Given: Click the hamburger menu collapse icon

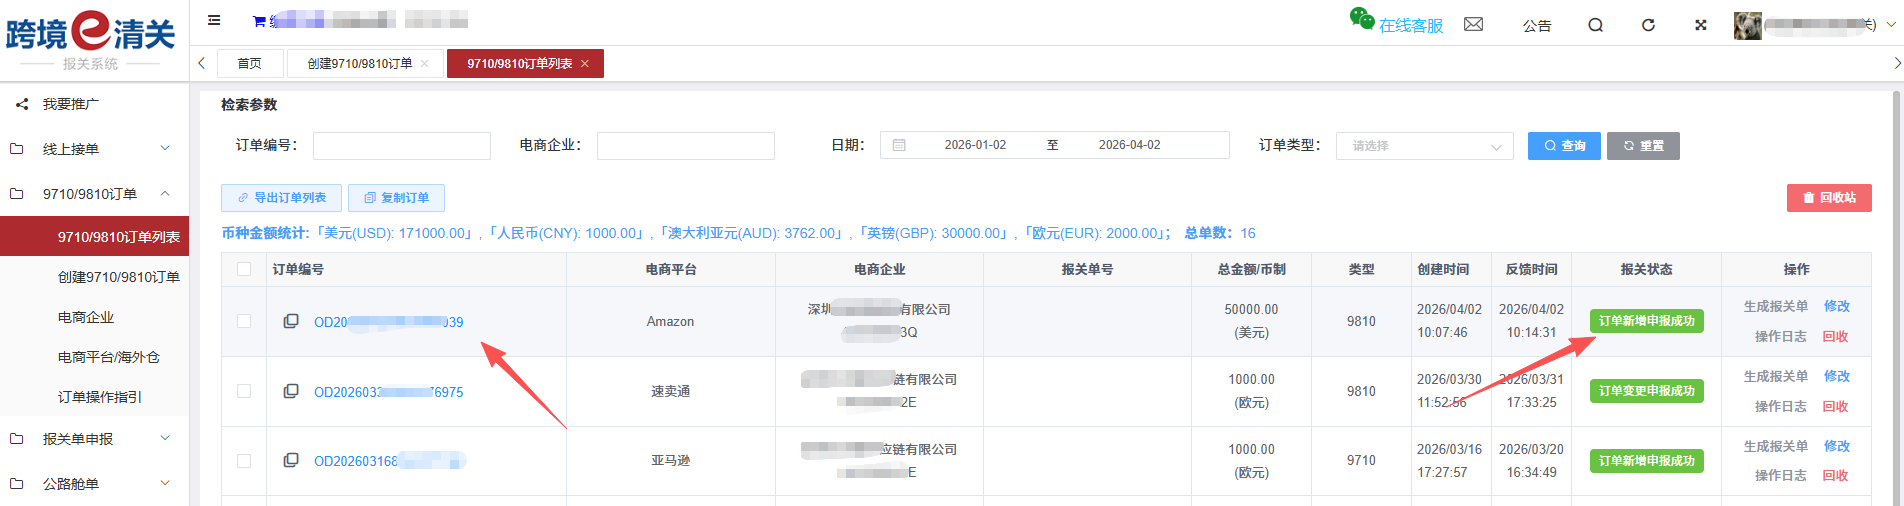Looking at the screenshot, I should tap(214, 20).
